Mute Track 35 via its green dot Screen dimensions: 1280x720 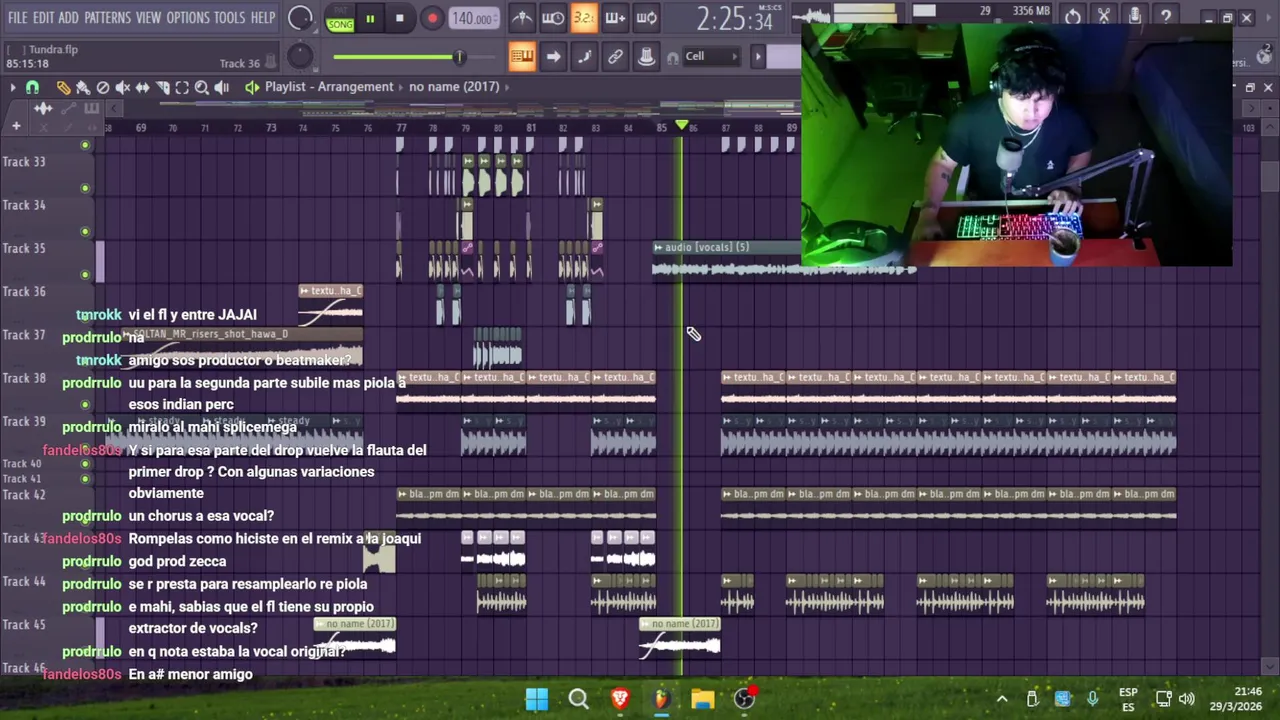click(x=85, y=274)
